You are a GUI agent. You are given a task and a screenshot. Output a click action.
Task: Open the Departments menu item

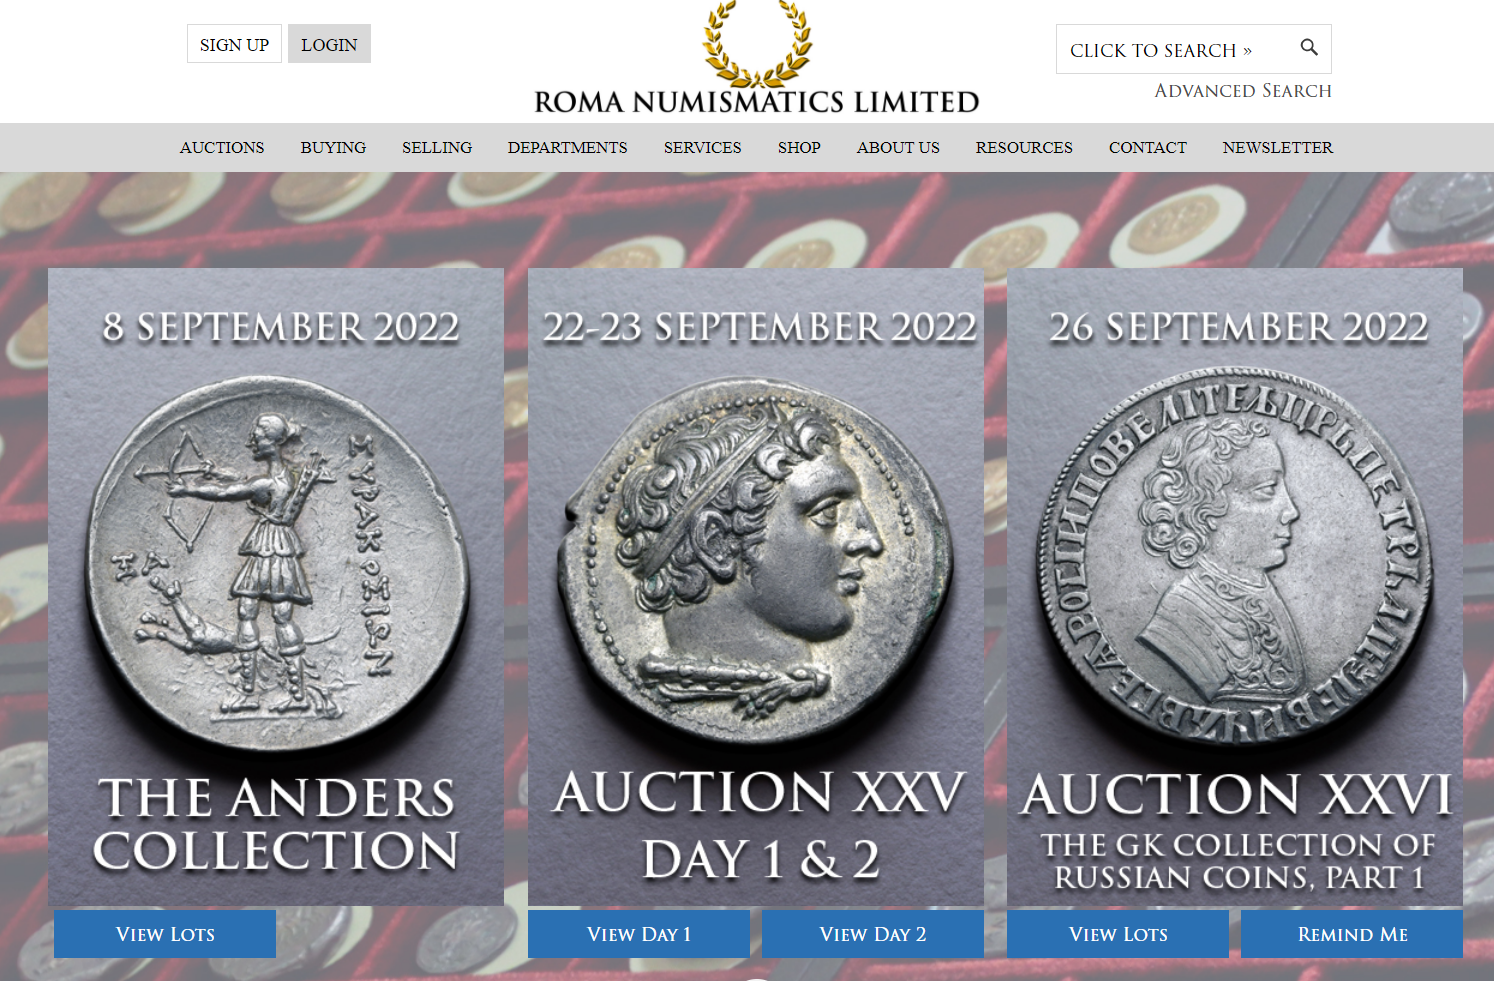567,147
